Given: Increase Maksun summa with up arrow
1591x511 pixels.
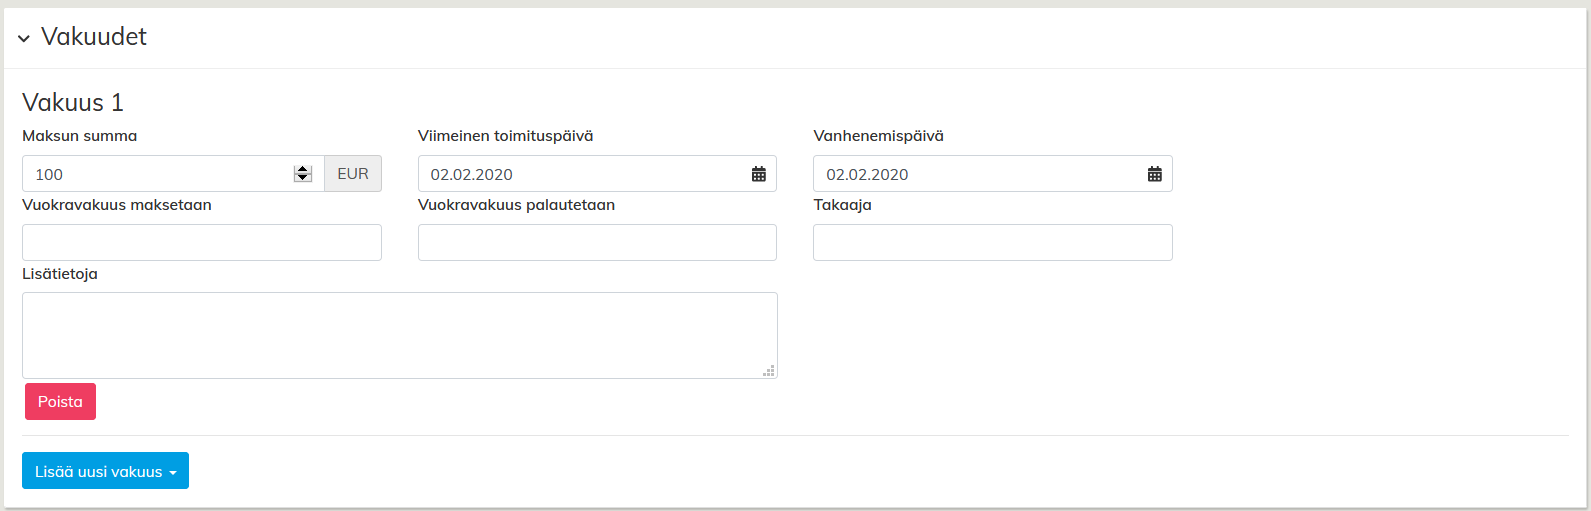Looking at the screenshot, I should click(x=303, y=169).
